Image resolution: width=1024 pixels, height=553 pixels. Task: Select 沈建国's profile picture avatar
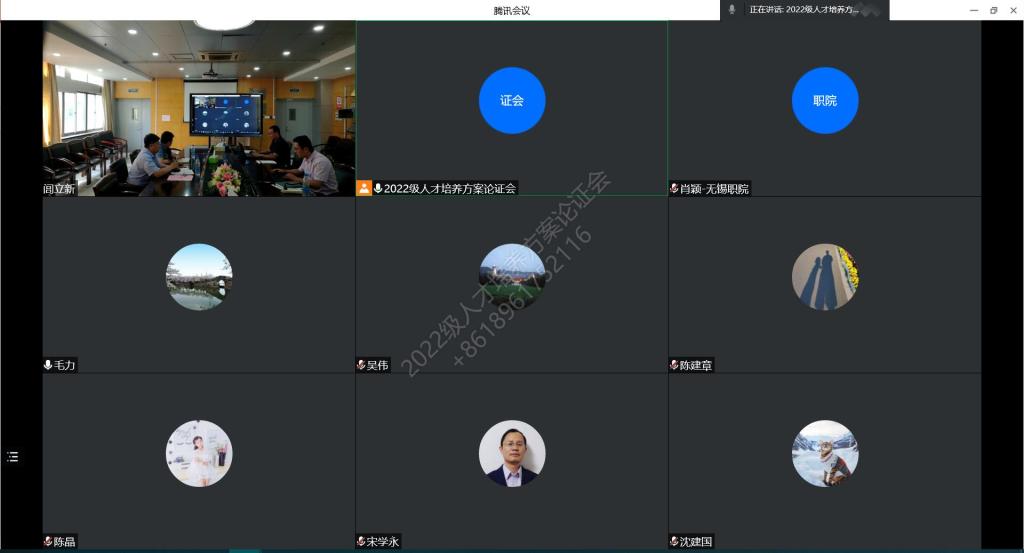[825, 453]
